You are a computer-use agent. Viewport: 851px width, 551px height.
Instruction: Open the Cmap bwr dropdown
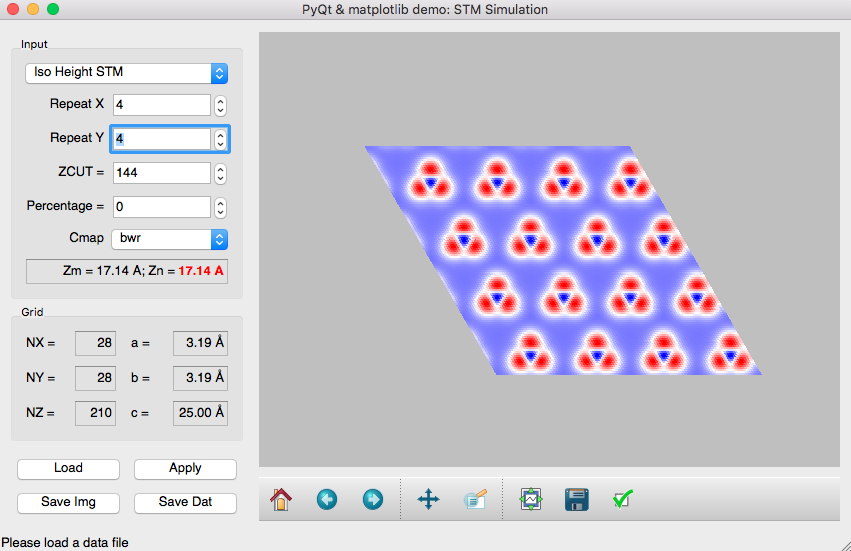(x=169, y=239)
